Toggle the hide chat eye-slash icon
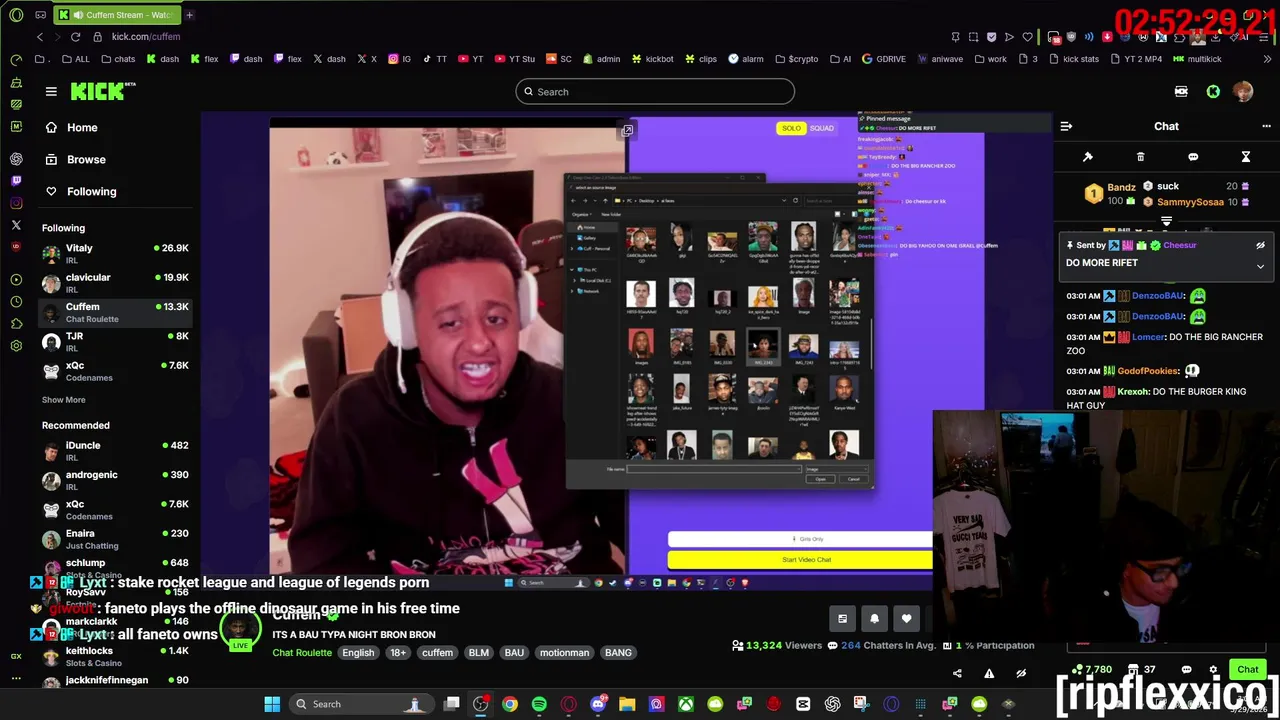This screenshot has width=1280, height=720. click(1021, 674)
